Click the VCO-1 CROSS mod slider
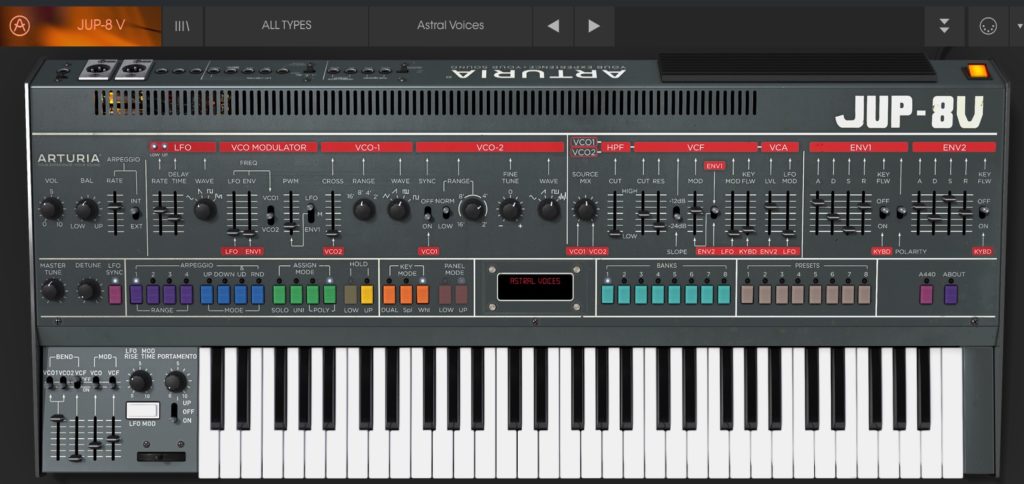This screenshot has height=484, width=1024. point(333,214)
